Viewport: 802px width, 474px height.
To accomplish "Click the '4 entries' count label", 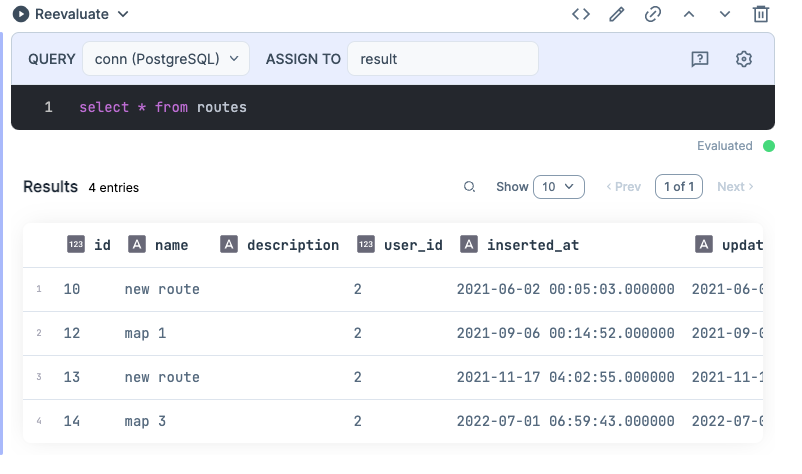I will [114, 188].
